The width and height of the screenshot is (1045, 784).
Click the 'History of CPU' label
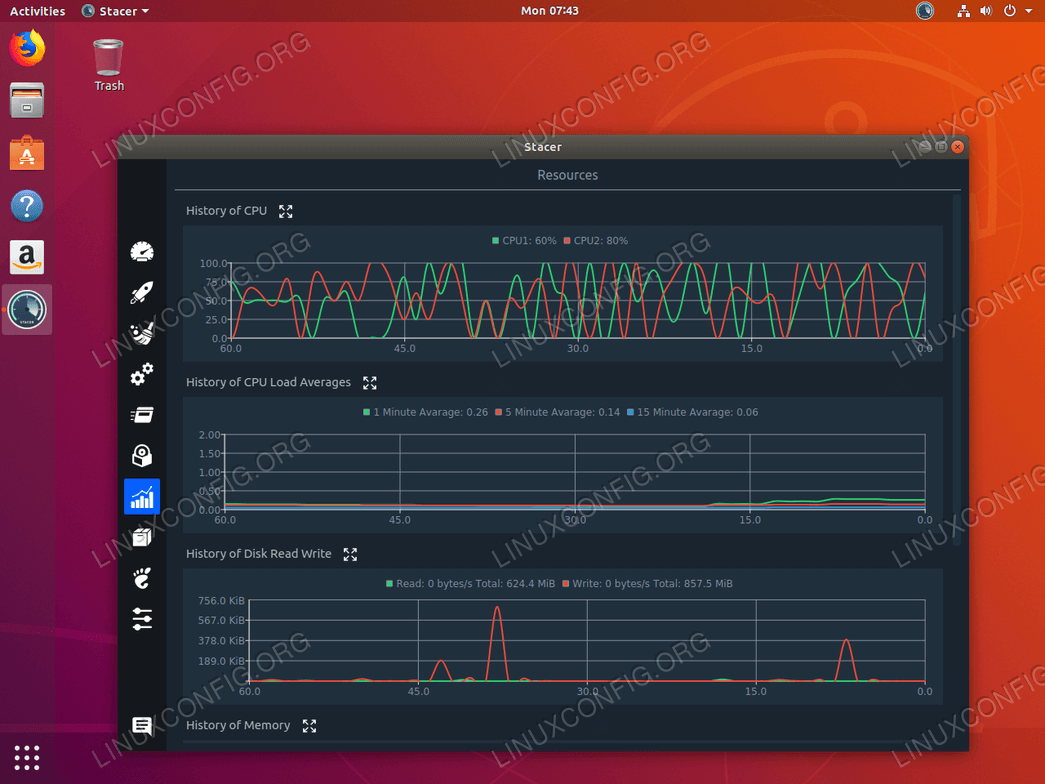[226, 211]
